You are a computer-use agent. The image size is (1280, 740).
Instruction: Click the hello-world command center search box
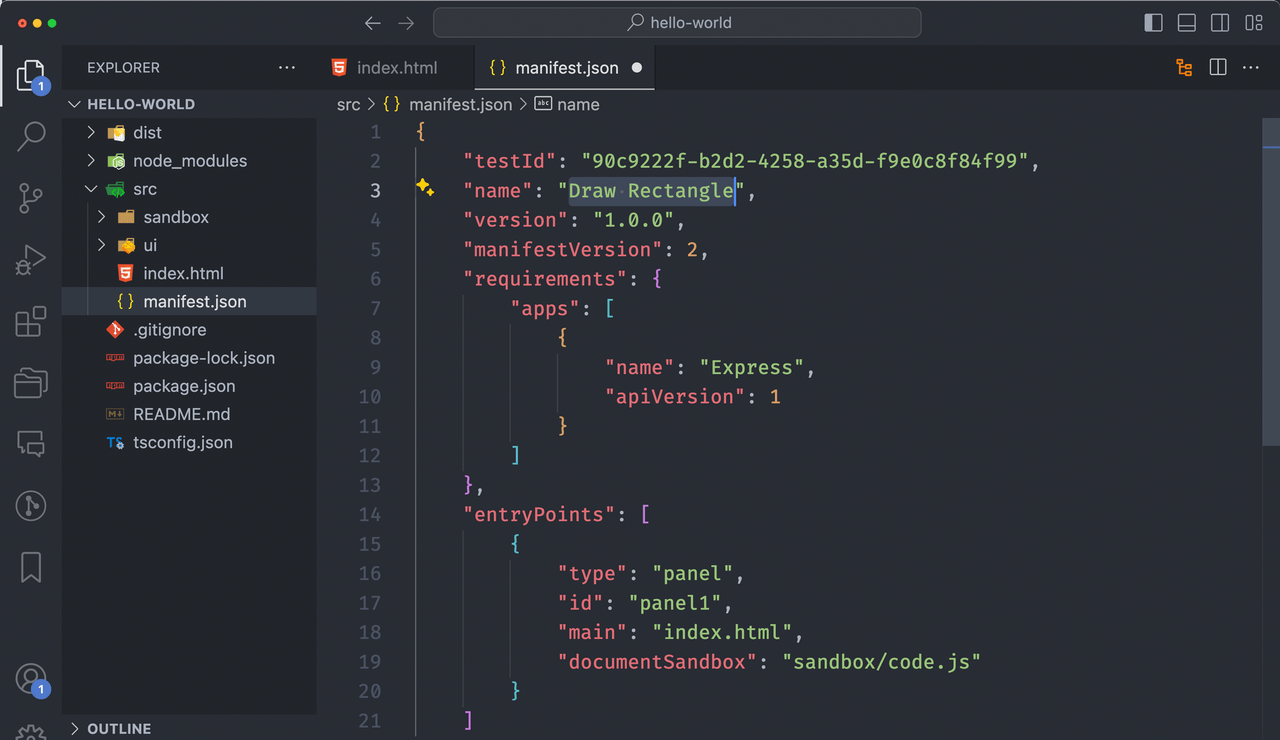(x=677, y=22)
